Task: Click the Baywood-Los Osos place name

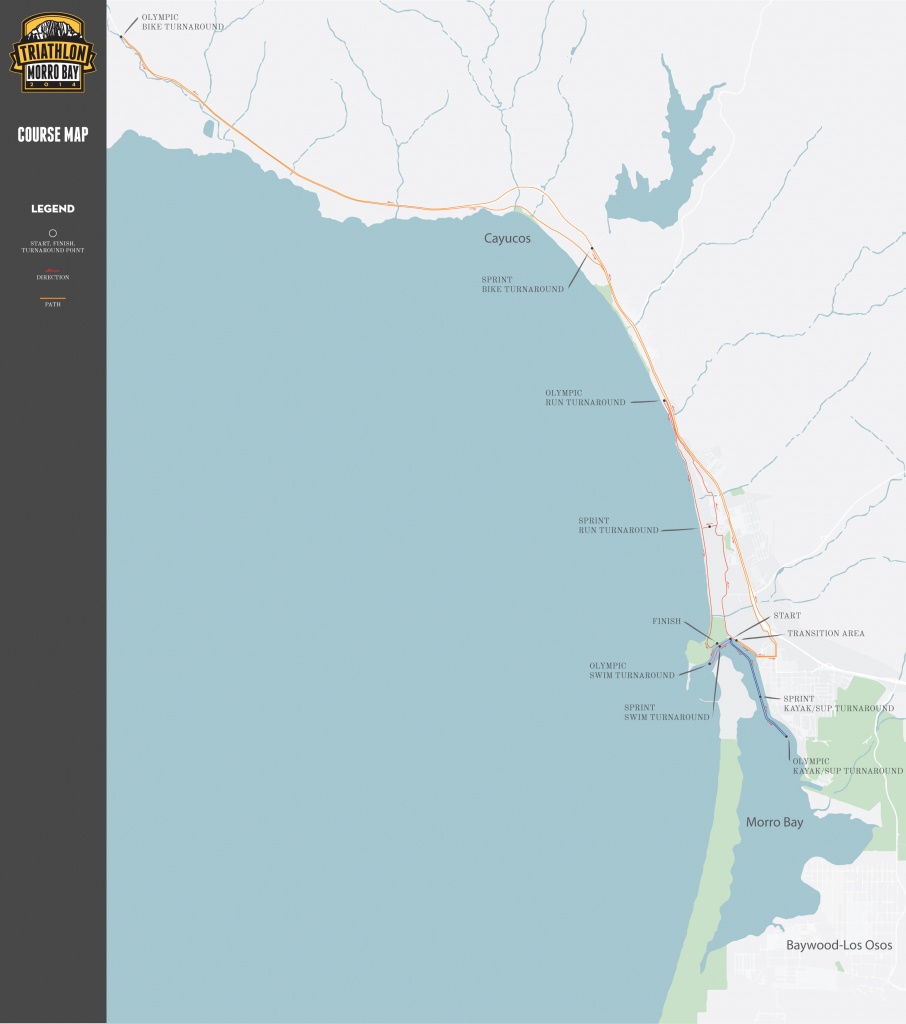Action: point(838,945)
